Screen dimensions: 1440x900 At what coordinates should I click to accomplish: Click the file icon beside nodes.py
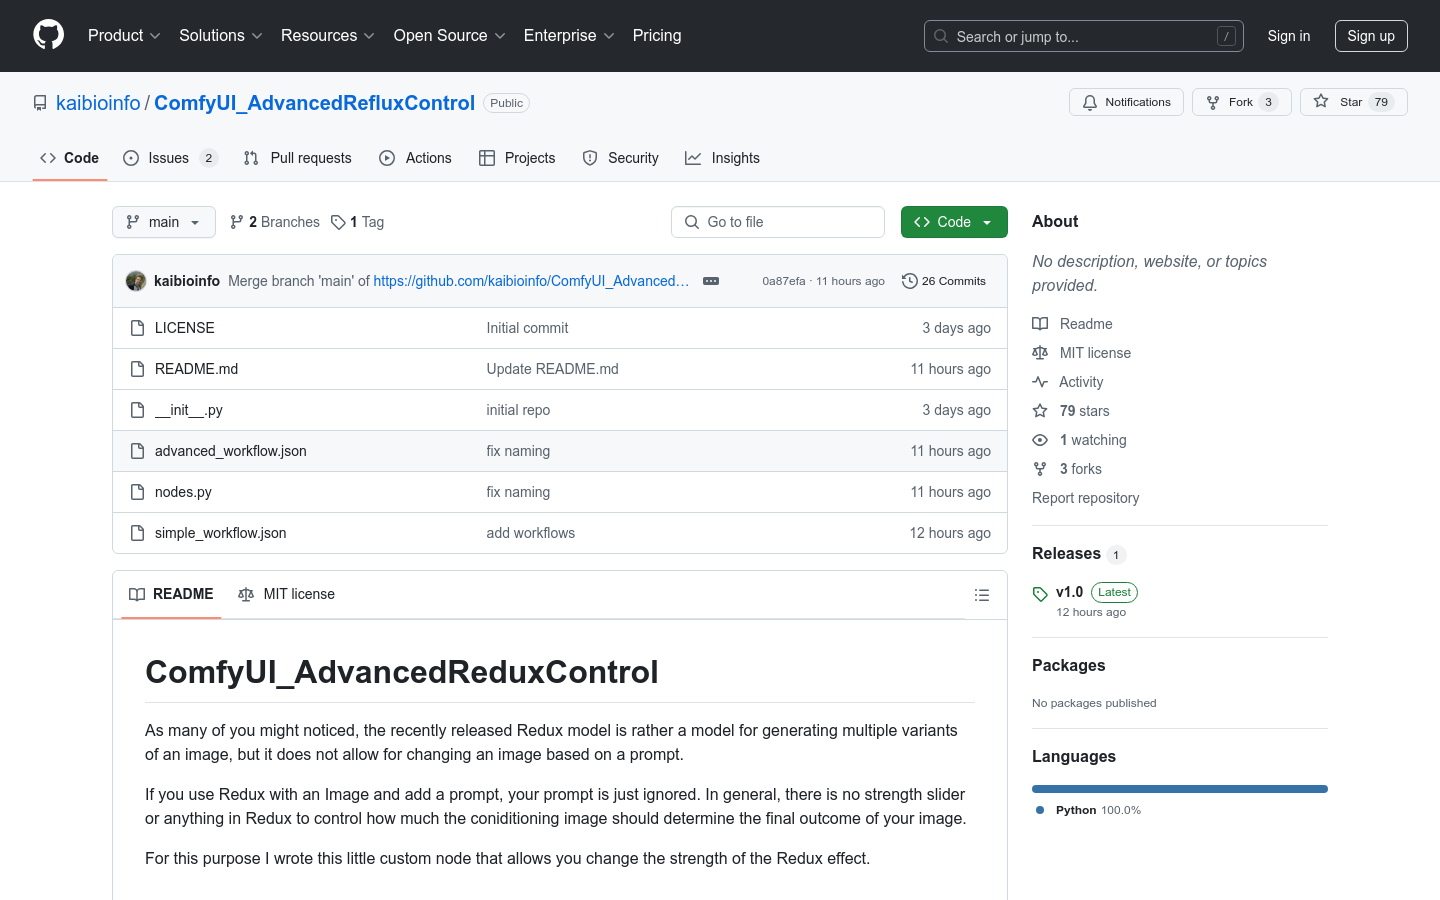(138, 492)
